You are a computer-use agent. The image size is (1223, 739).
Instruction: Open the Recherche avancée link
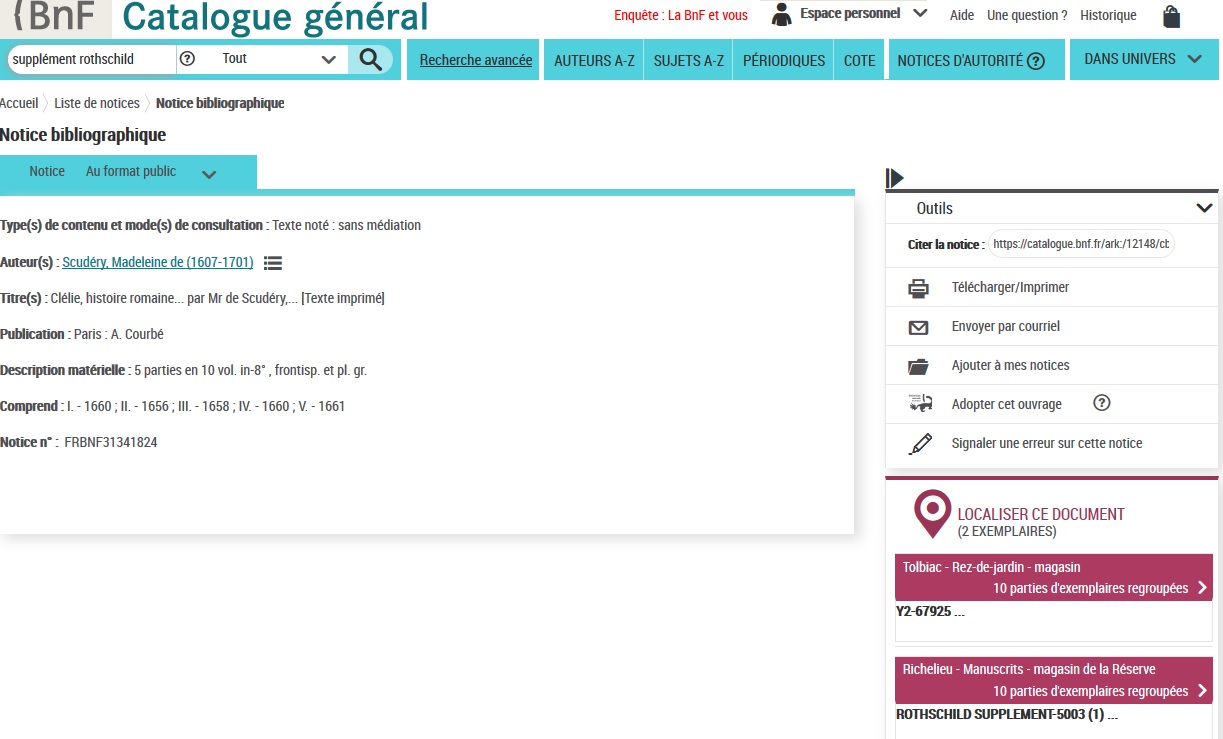(x=475, y=61)
